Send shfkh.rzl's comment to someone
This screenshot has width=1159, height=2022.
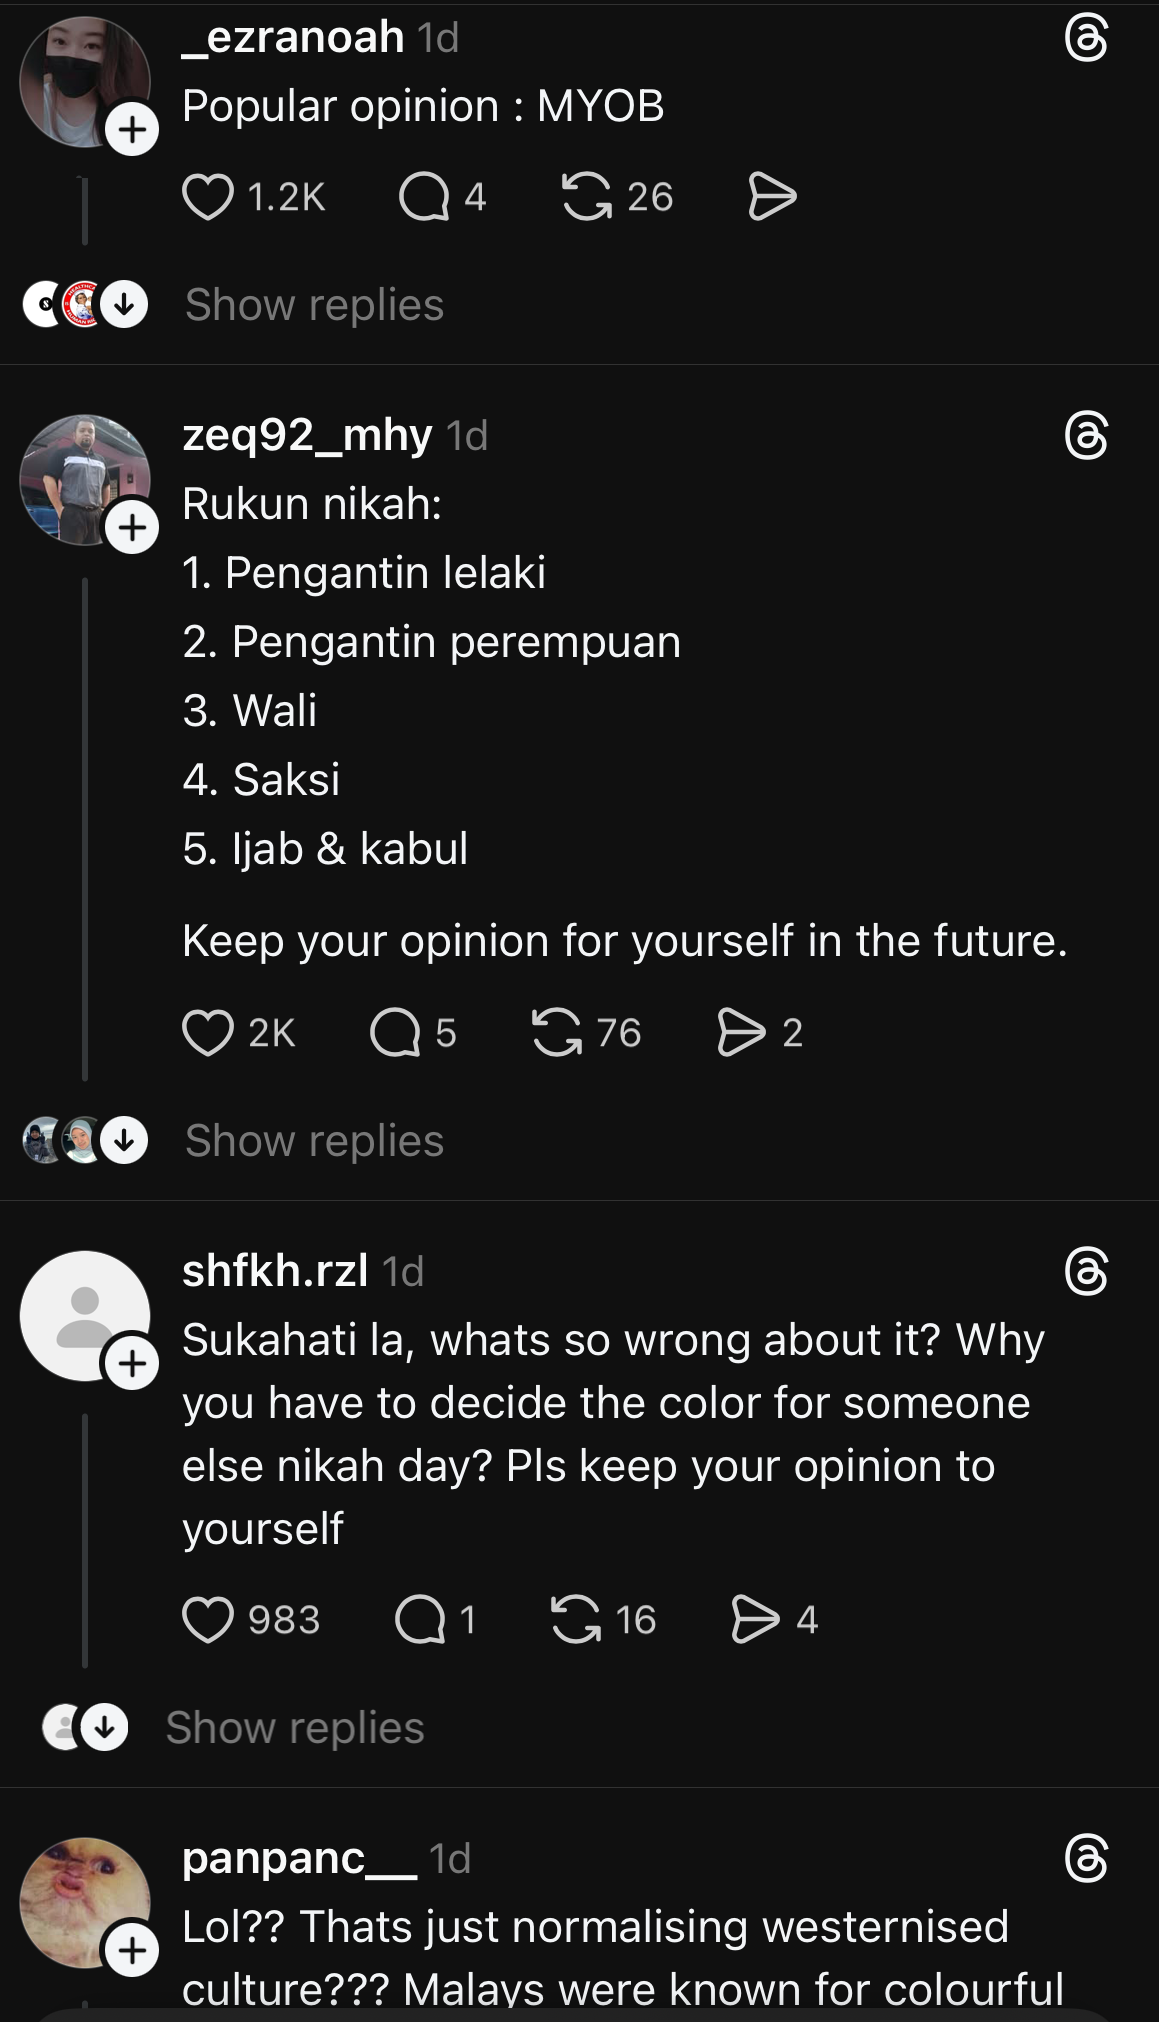pos(755,1620)
